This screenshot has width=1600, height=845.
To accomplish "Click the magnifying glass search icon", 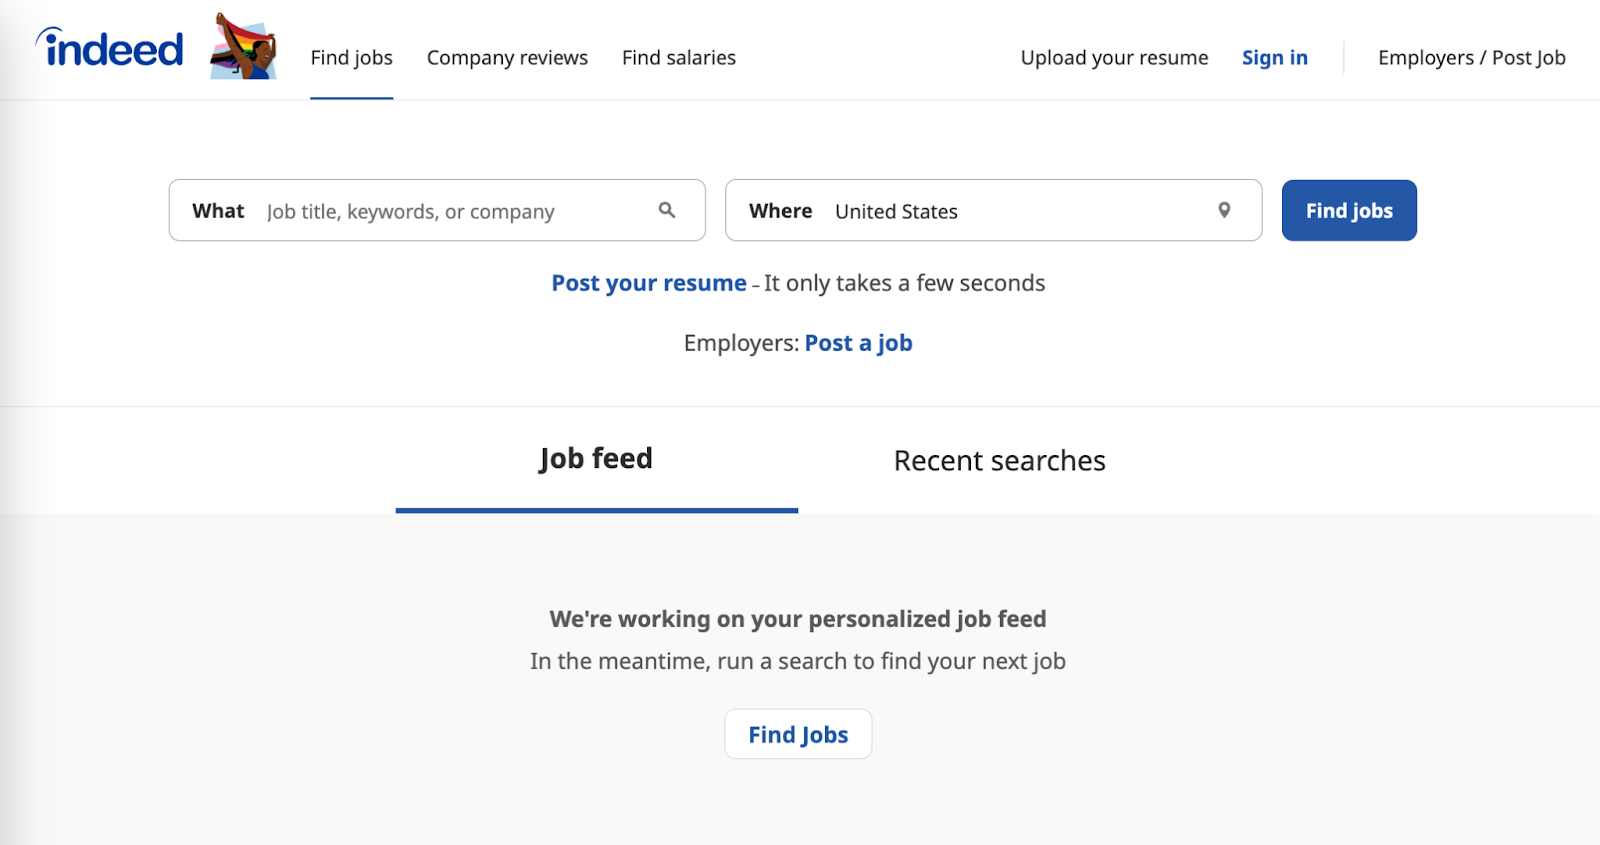I will pyautogui.click(x=667, y=210).
